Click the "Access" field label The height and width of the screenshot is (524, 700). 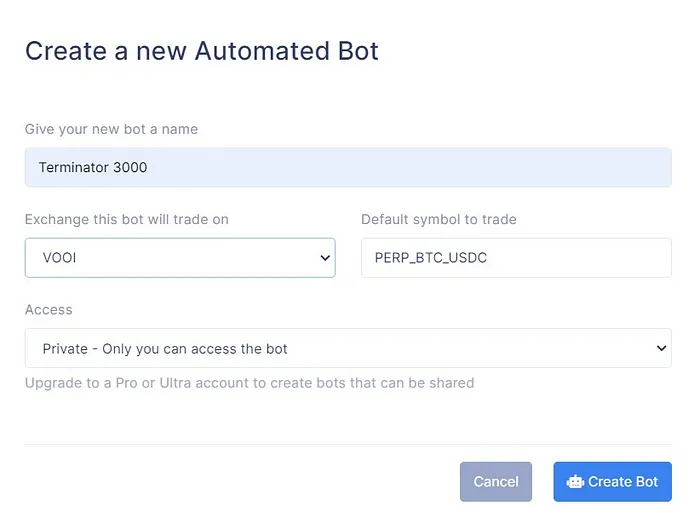[x=49, y=310]
